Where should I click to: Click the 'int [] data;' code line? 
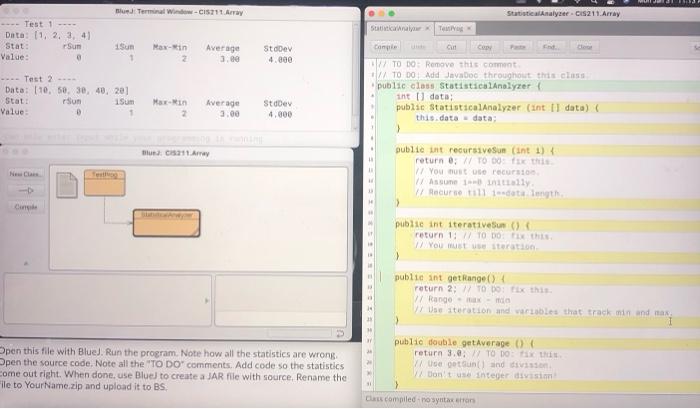(425, 96)
